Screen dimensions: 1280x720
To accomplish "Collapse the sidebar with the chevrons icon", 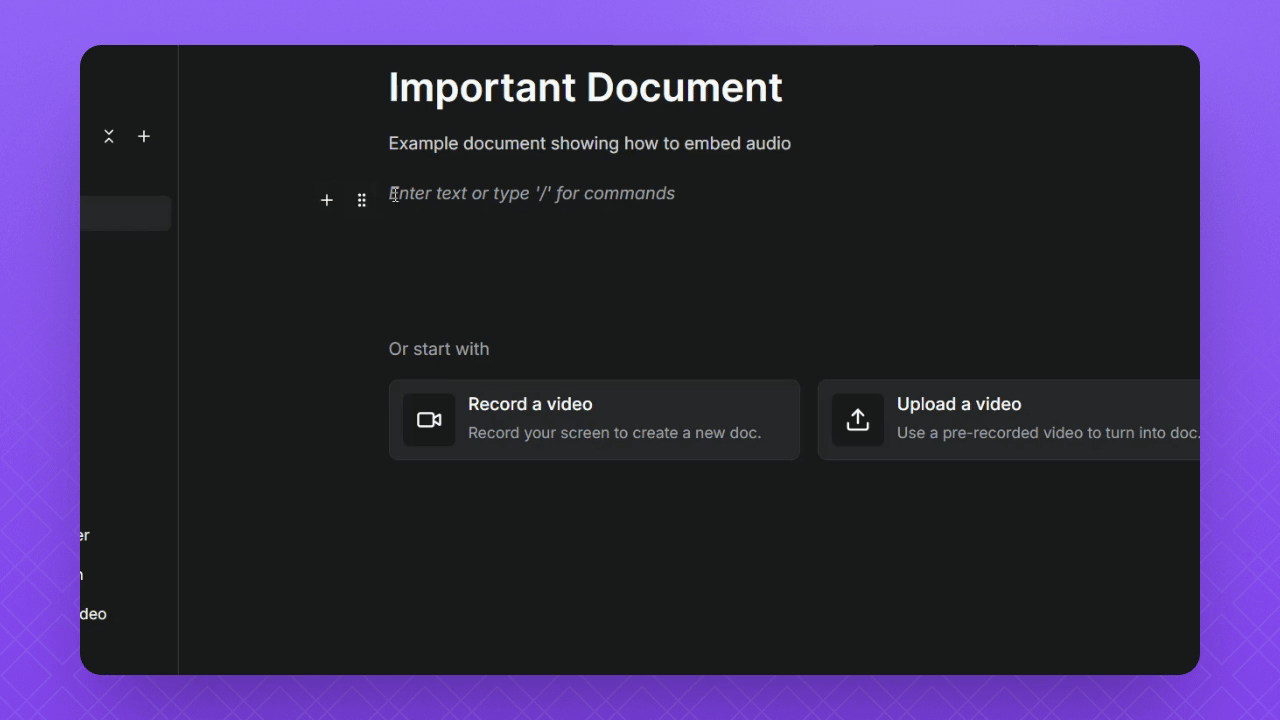I will pos(109,136).
